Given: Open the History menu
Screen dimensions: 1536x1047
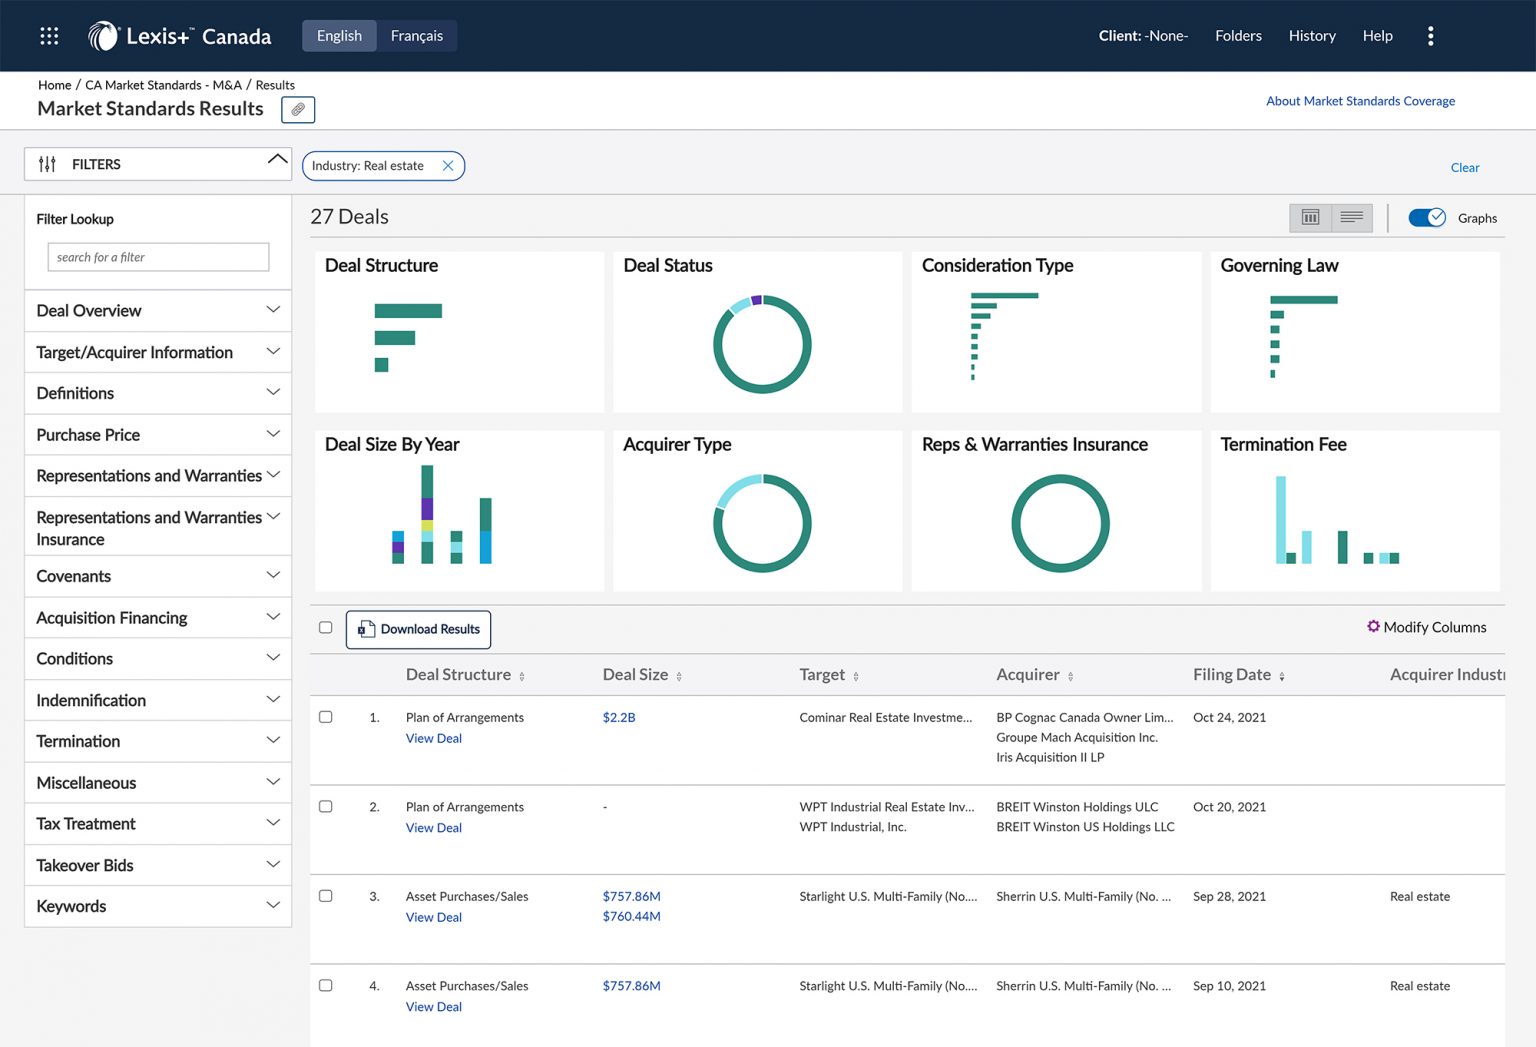Looking at the screenshot, I should tap(1312, 35).
